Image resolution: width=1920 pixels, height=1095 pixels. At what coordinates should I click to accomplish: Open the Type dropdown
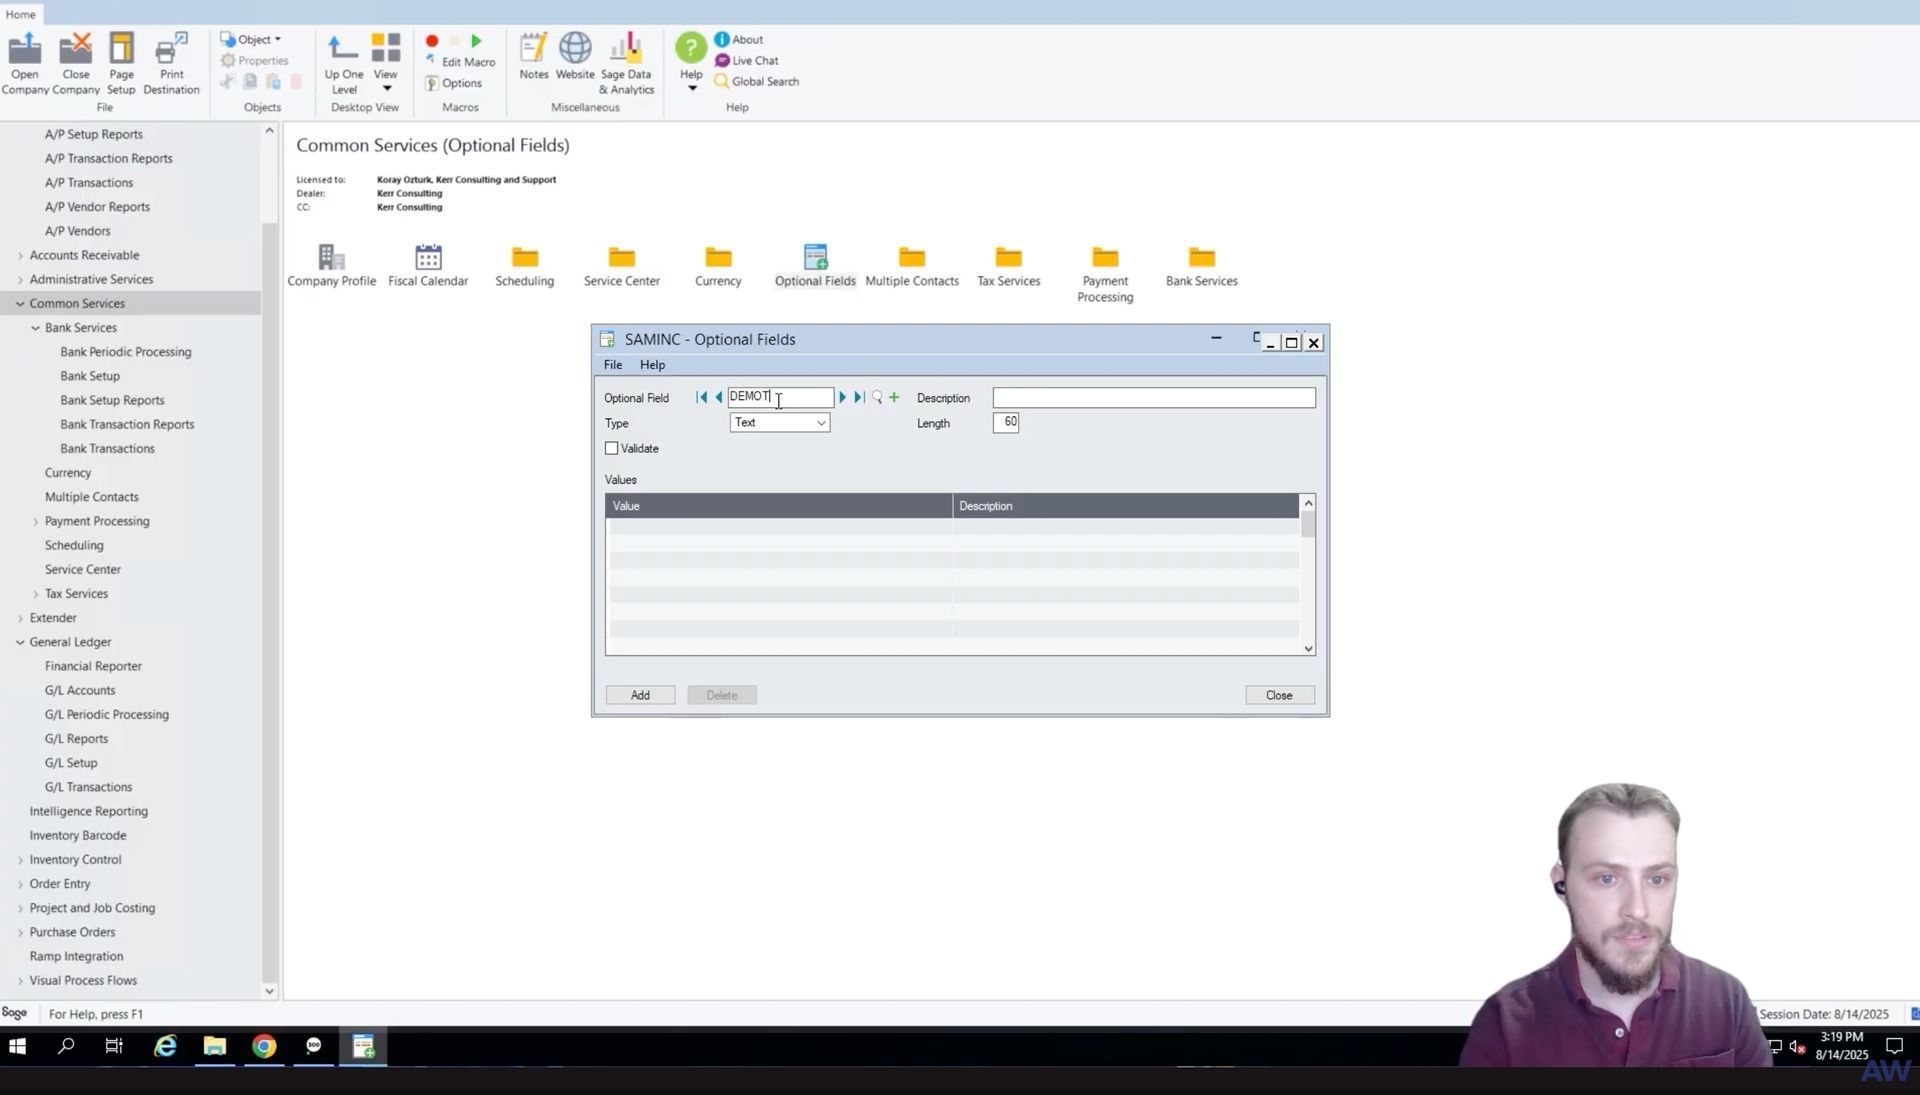click(779, 423)
